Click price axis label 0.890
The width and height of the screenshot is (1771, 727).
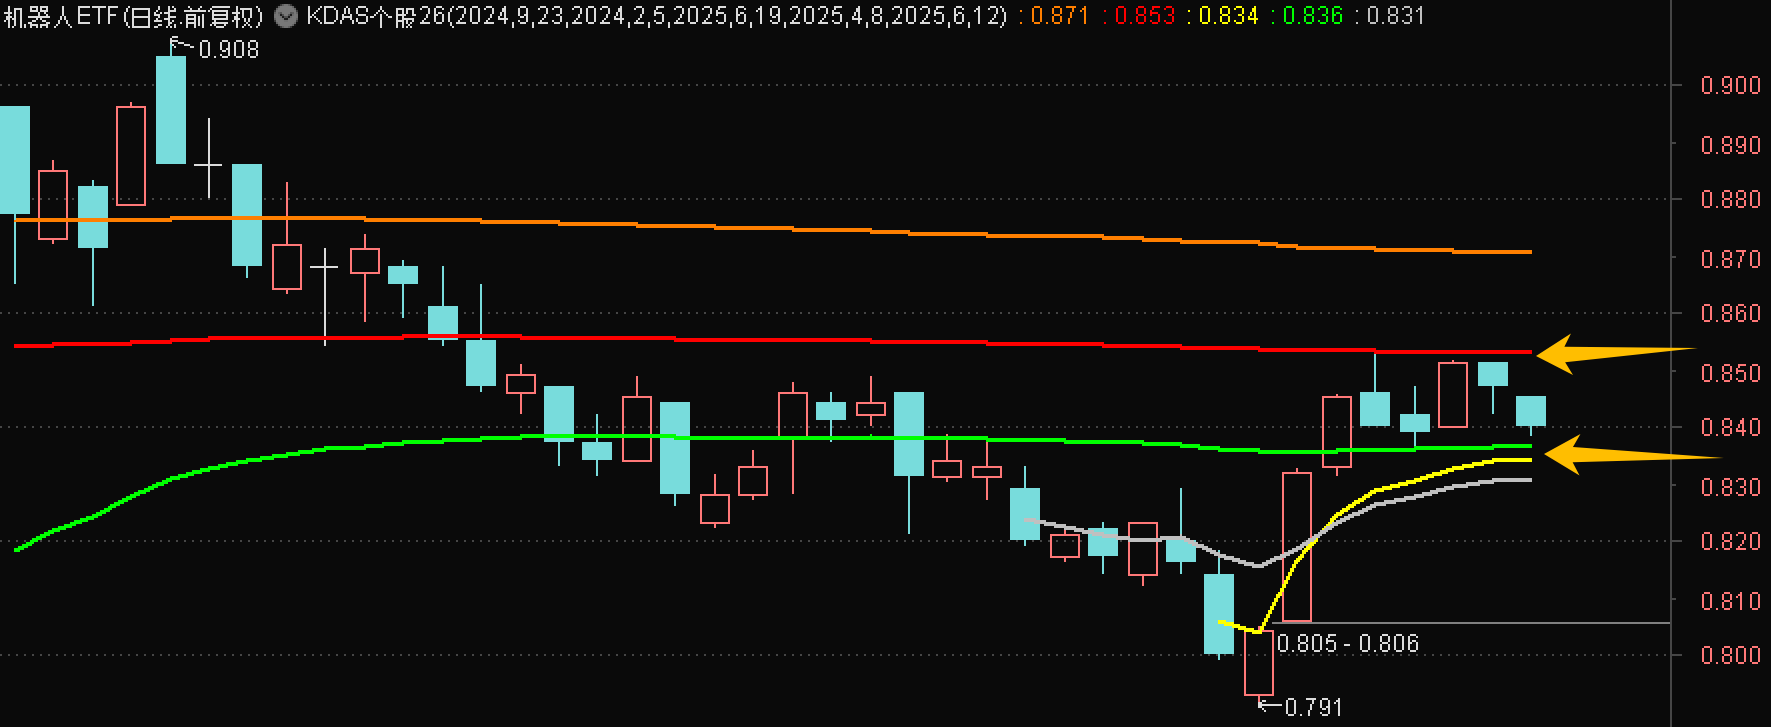[x=1731, y=145]
